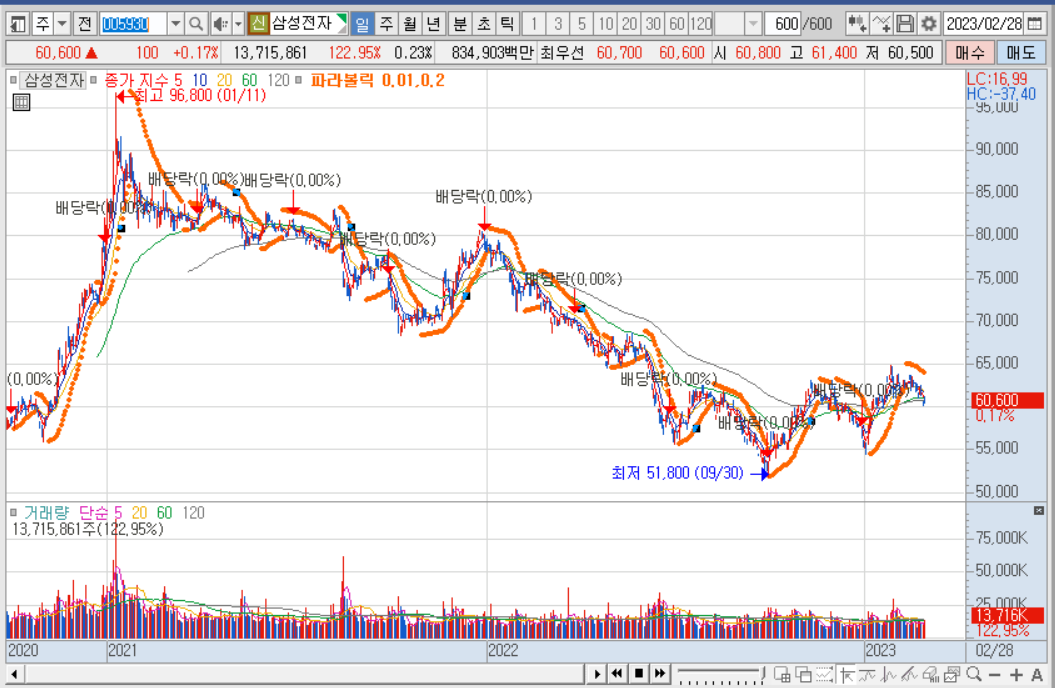Switch to the 분 minute chart
The width and height of the screenshot is (1055, 688).
[x=460, y=24]
